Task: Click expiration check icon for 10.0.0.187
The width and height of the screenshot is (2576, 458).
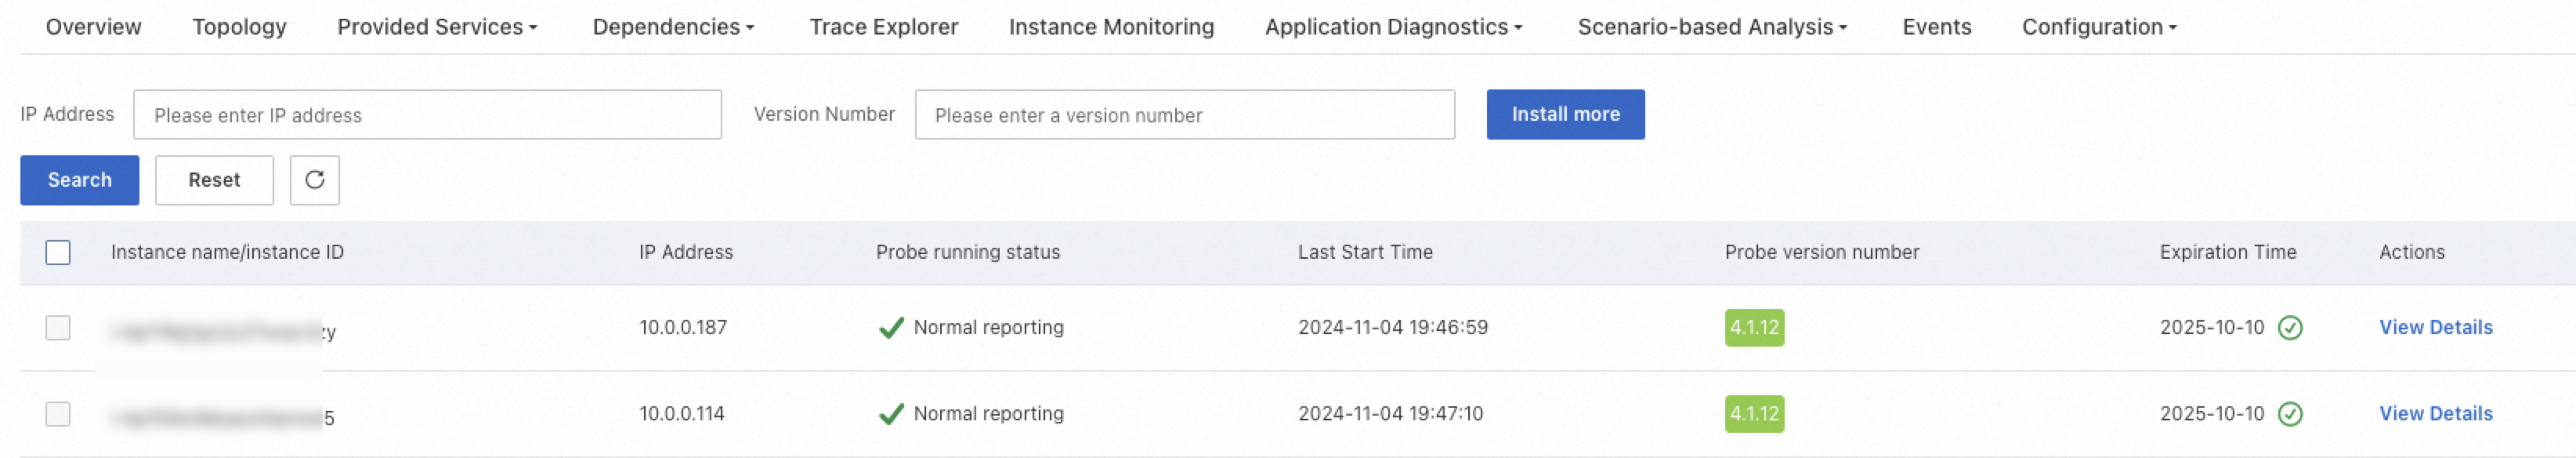Action: point(2290,328)
